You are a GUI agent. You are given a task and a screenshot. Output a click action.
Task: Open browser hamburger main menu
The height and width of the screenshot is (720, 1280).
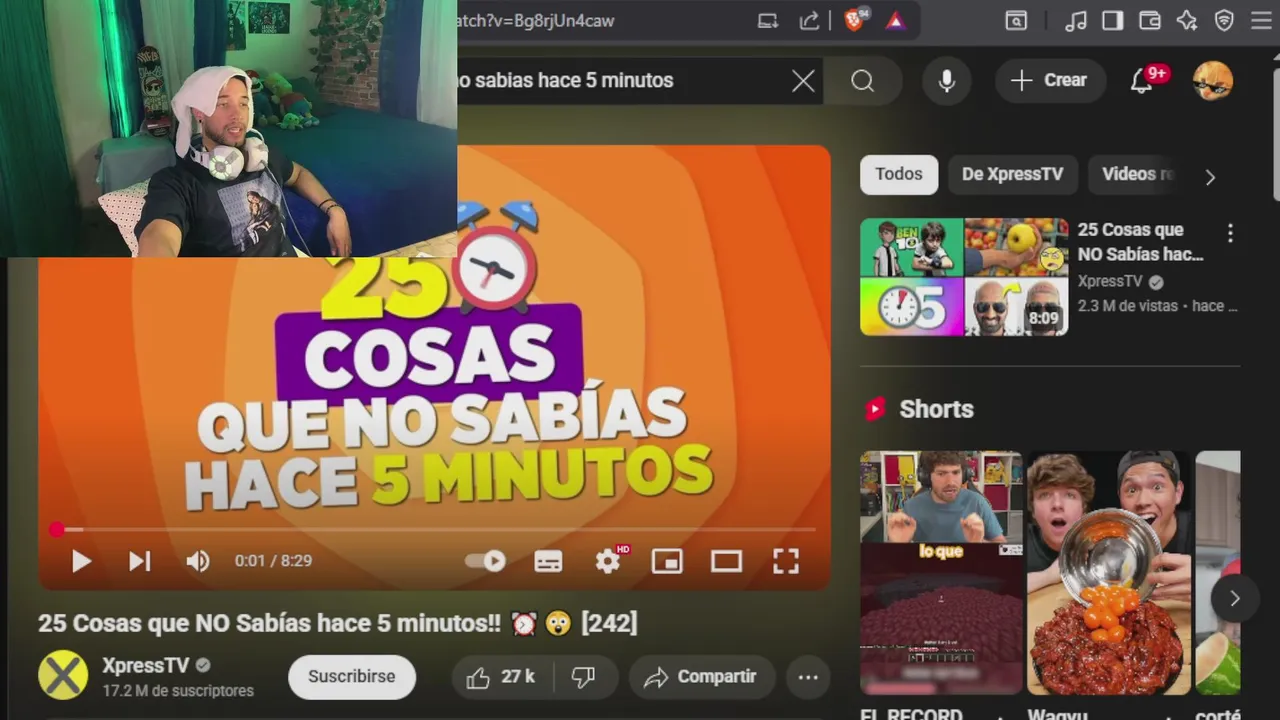[1261, 20]
